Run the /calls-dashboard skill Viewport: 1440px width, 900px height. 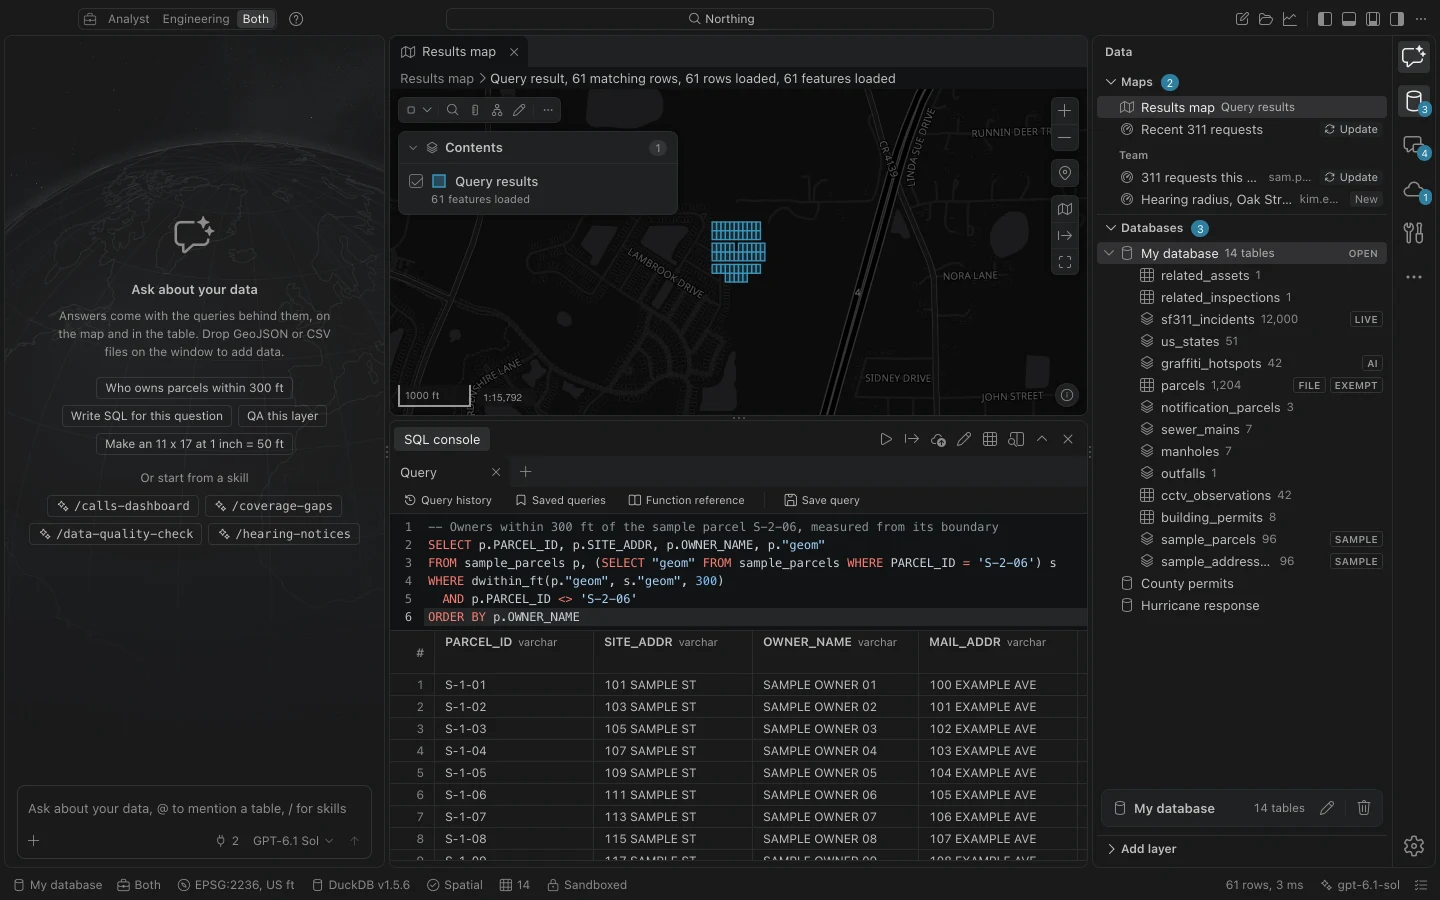(124, 506)
